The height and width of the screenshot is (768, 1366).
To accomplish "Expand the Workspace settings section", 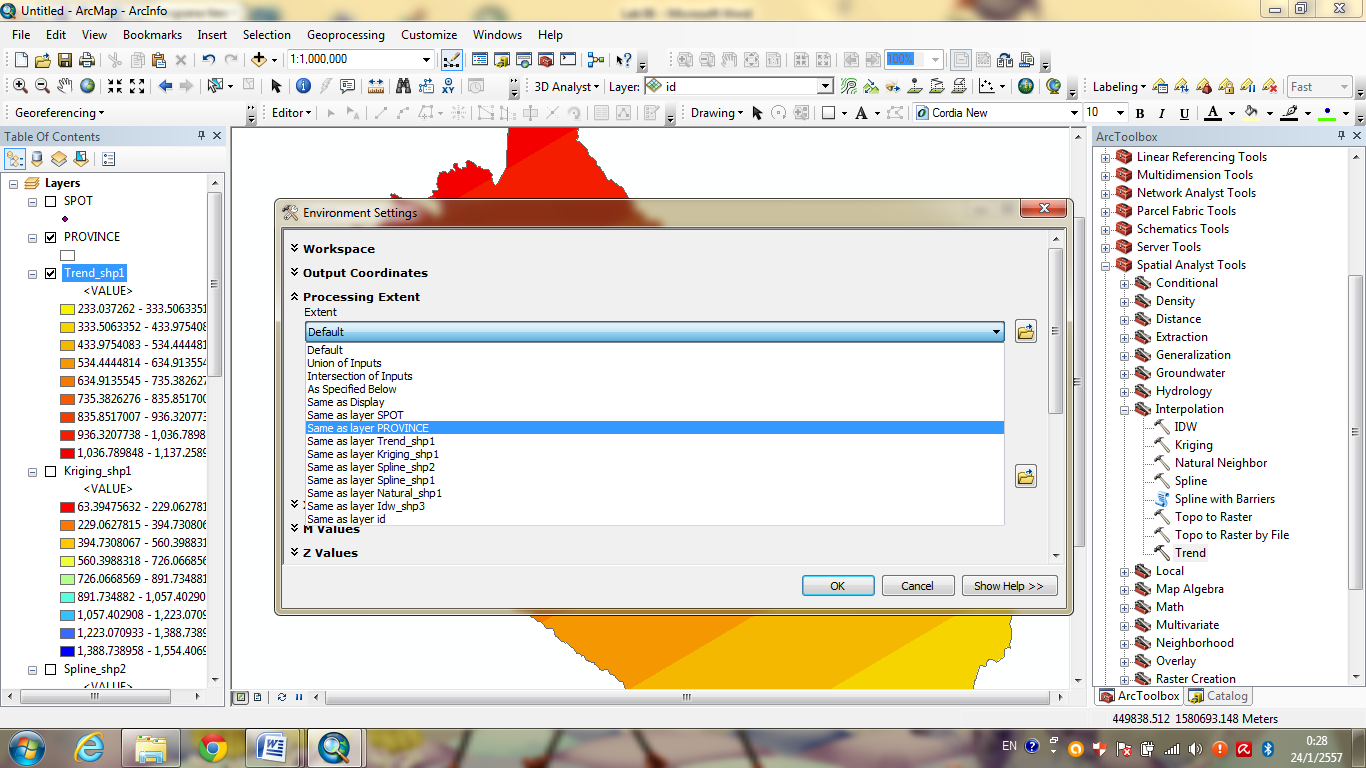I will point(295,248).
